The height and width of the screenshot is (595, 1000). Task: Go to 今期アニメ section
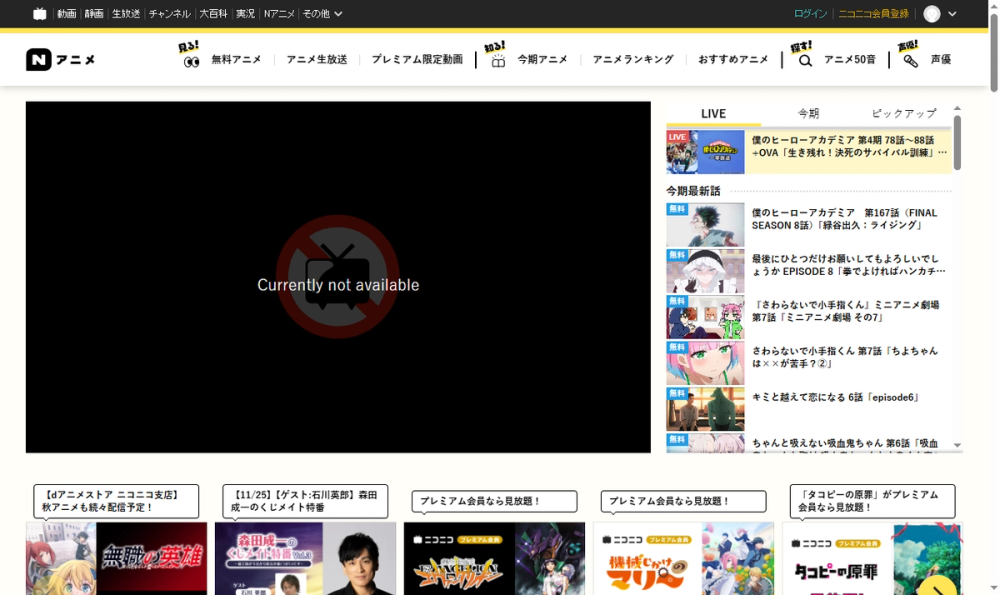(543, 59)
